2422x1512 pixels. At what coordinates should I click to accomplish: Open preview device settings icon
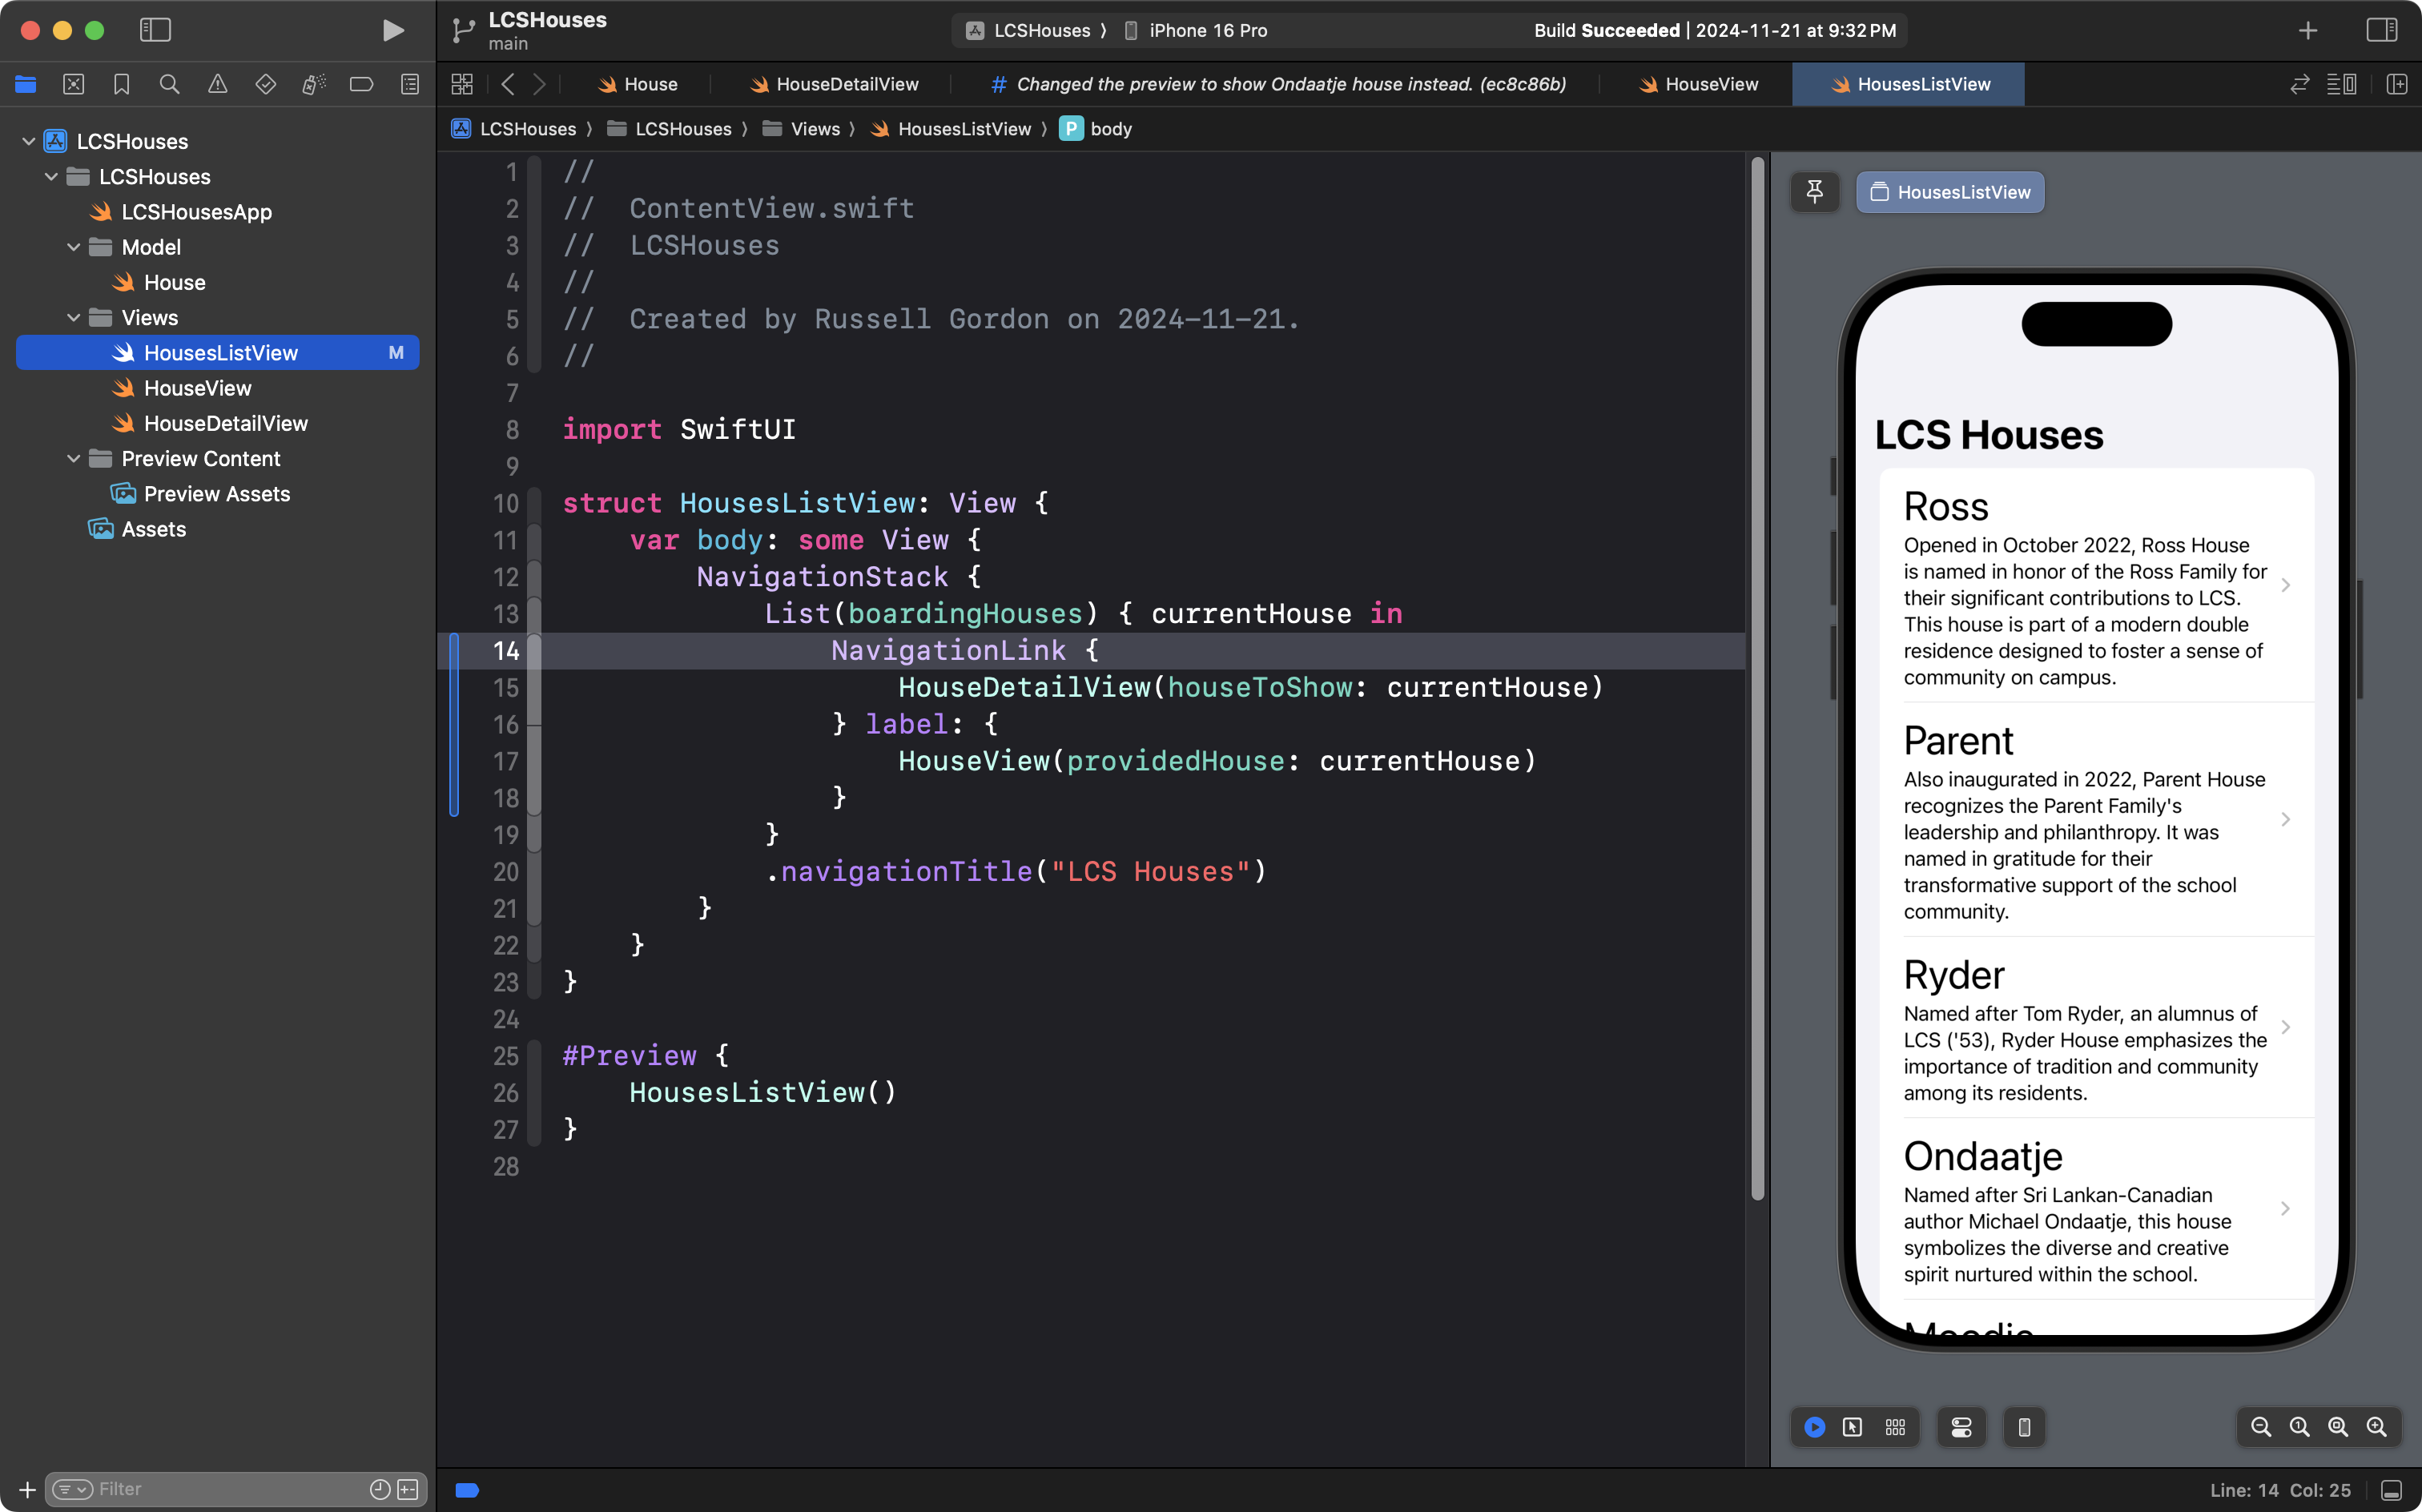coord(1961,1427)
